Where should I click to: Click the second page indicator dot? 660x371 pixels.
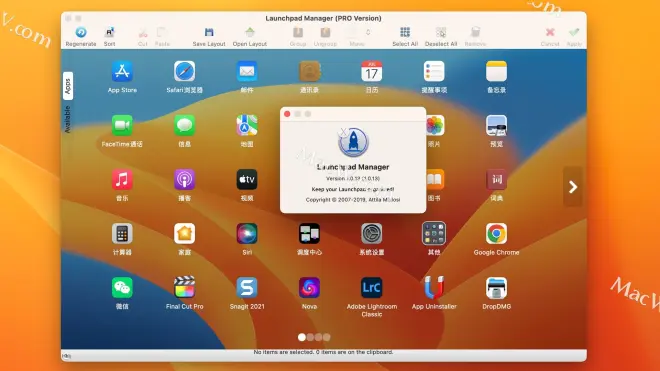(310, 337)
